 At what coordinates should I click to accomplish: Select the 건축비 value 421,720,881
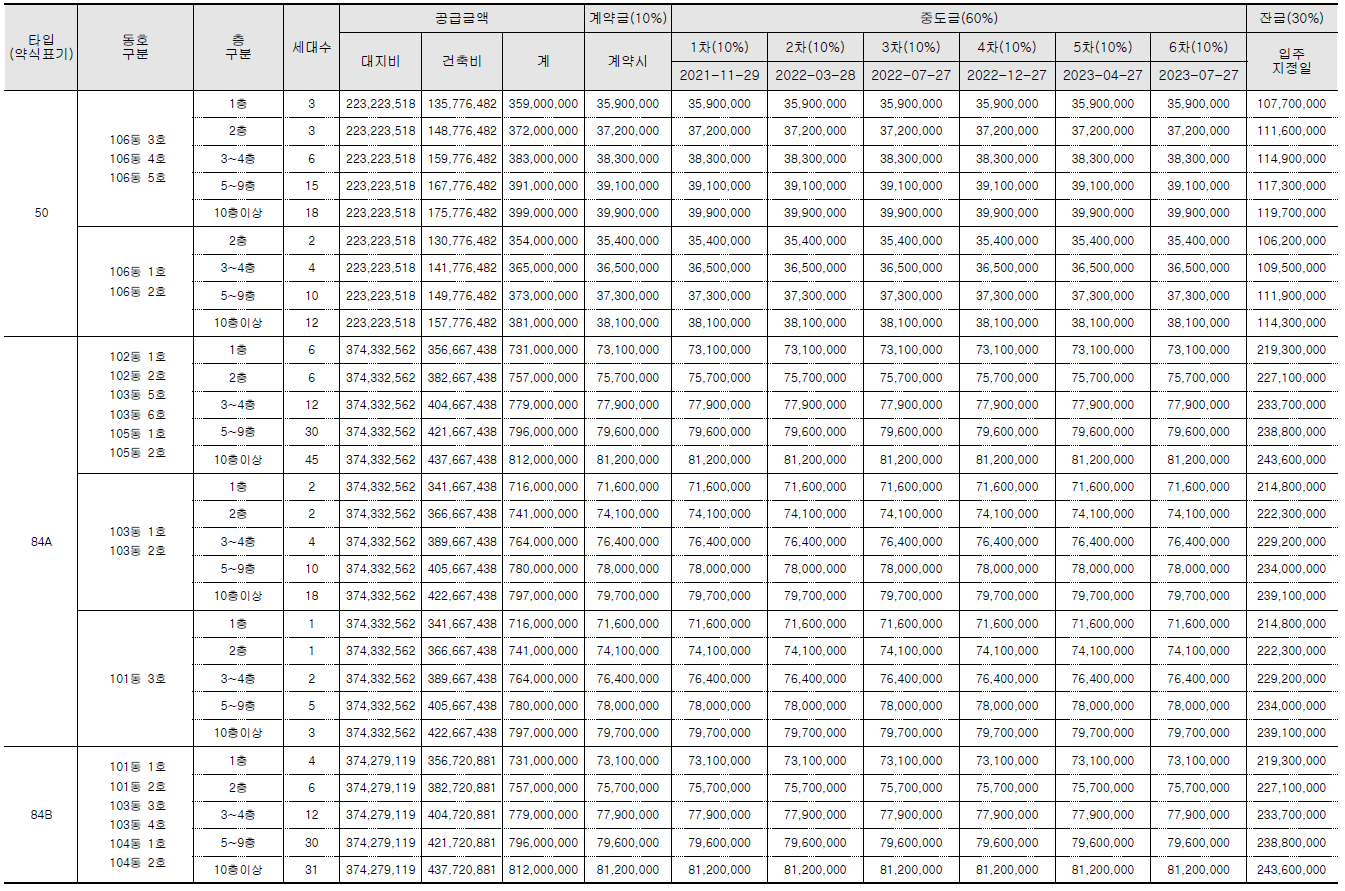pos(462,843)
